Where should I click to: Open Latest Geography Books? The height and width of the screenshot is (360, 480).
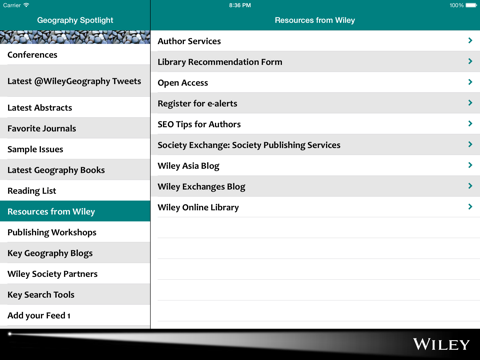point(75,170)
